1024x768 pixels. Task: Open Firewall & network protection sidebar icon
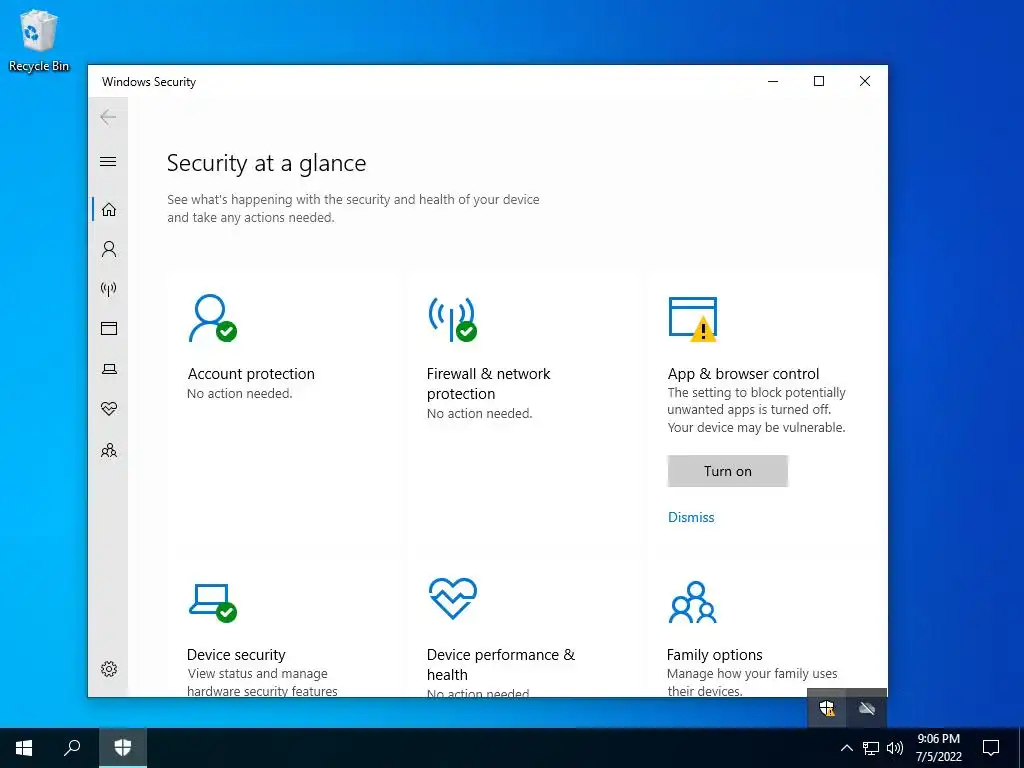109,289
